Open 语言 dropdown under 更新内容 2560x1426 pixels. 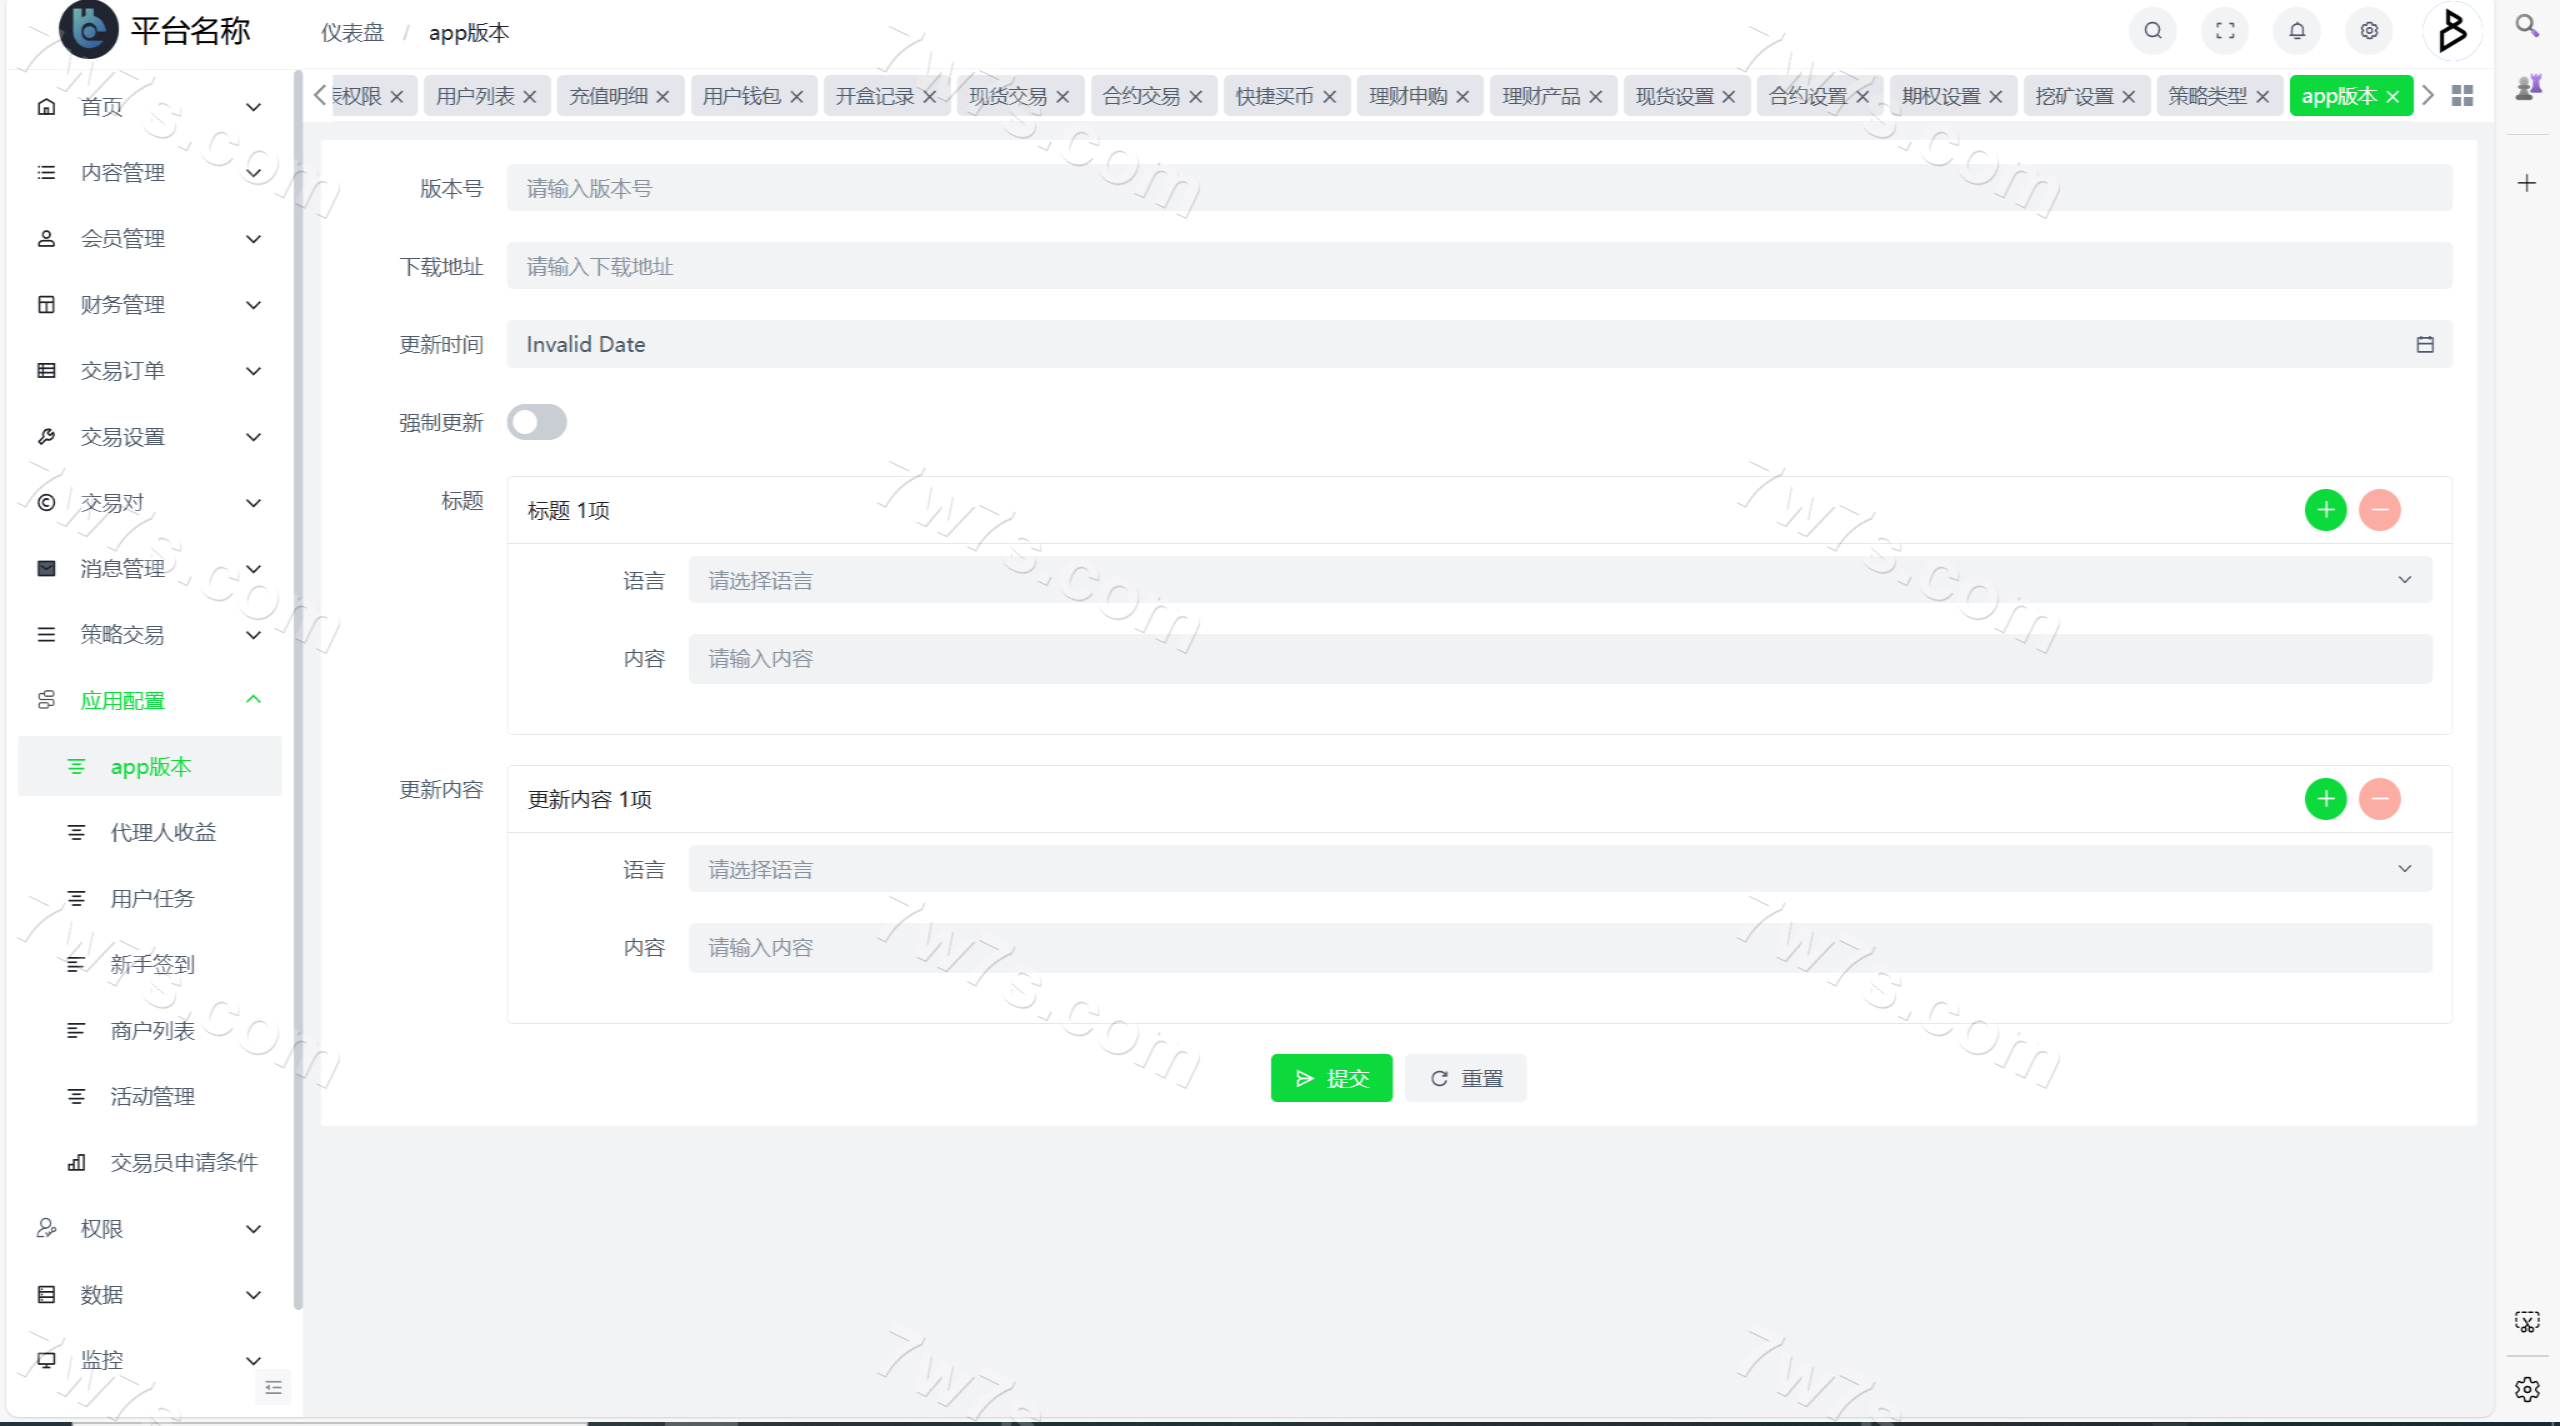(x=1560, y=870)
